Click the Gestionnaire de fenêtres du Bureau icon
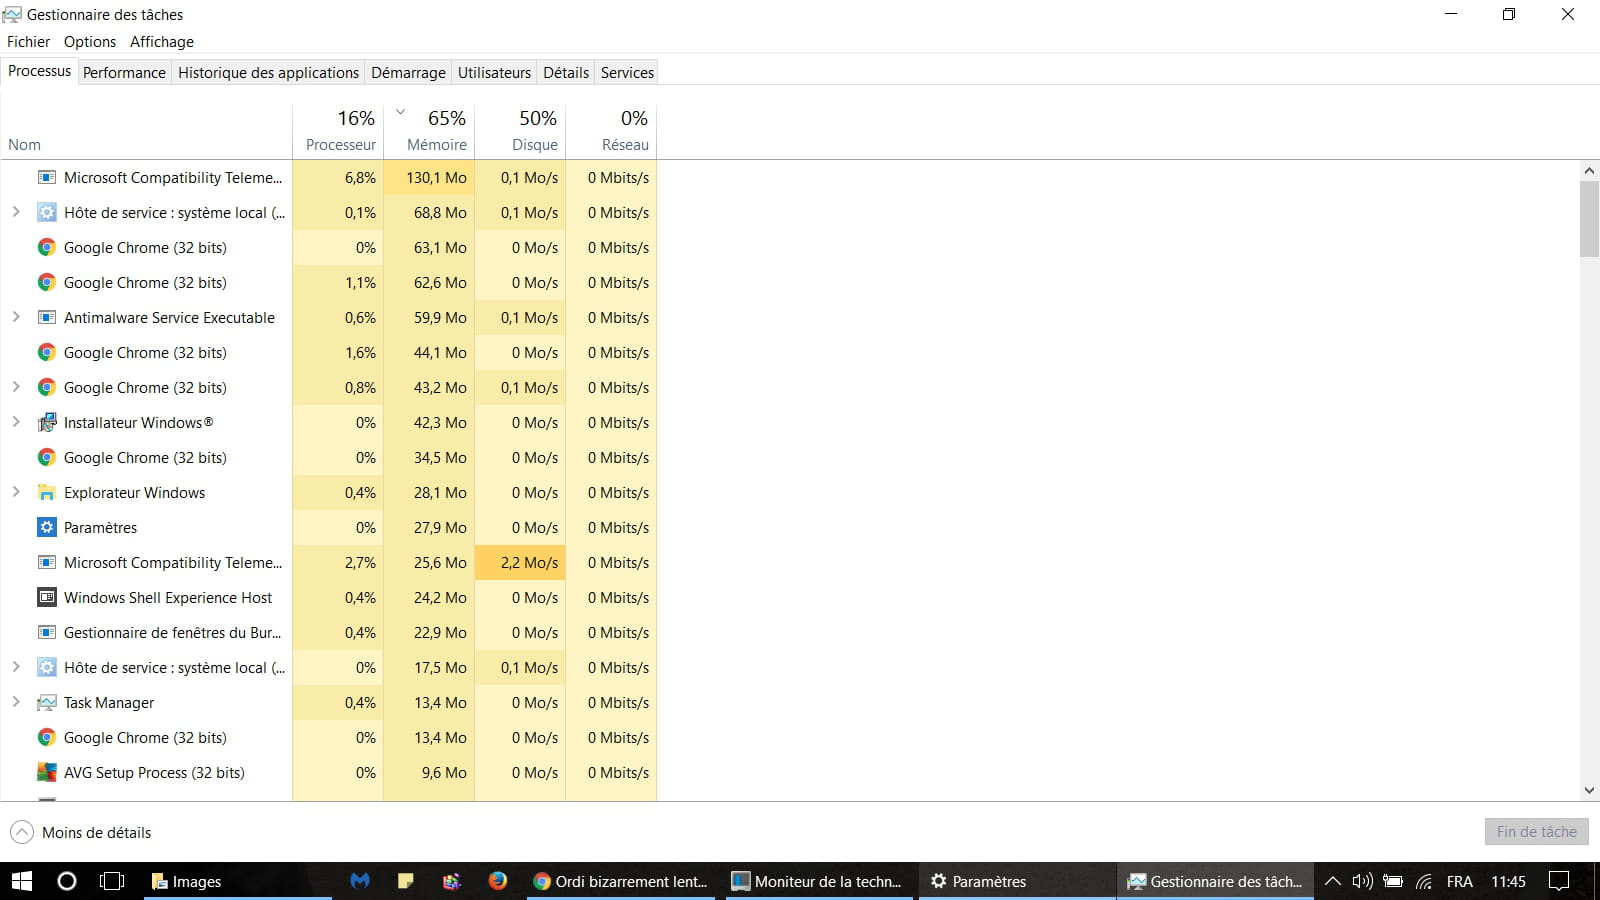Screen dimensions: 1600x900 46,633
